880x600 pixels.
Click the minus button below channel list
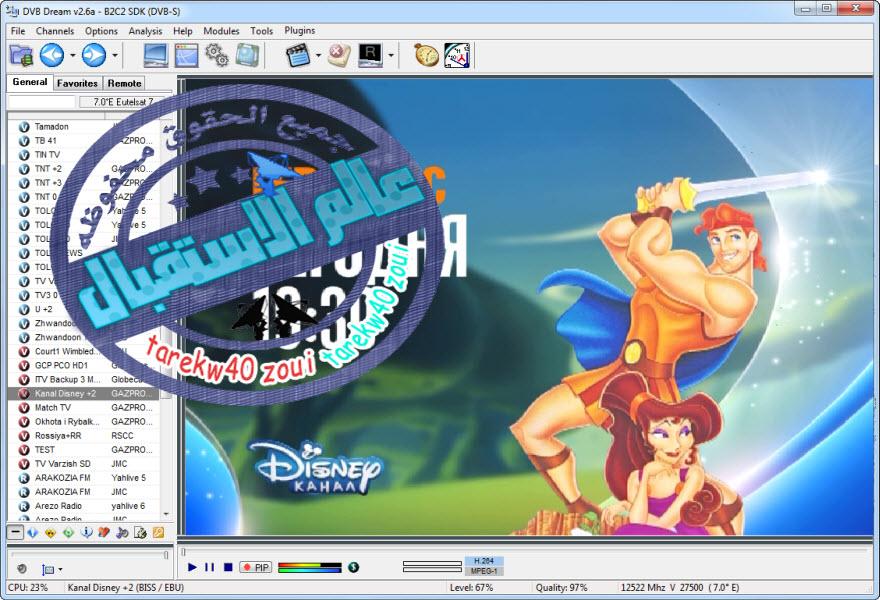tap(15, 532)
